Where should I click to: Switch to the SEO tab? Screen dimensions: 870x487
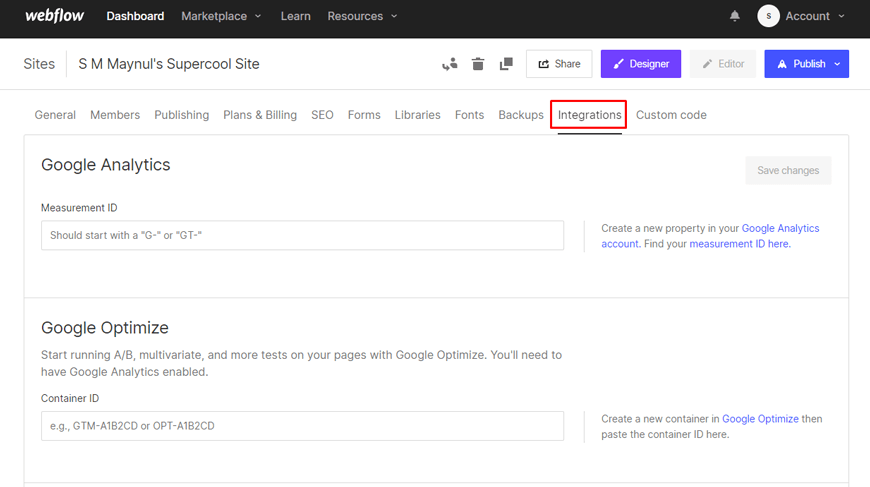[322, 115]
